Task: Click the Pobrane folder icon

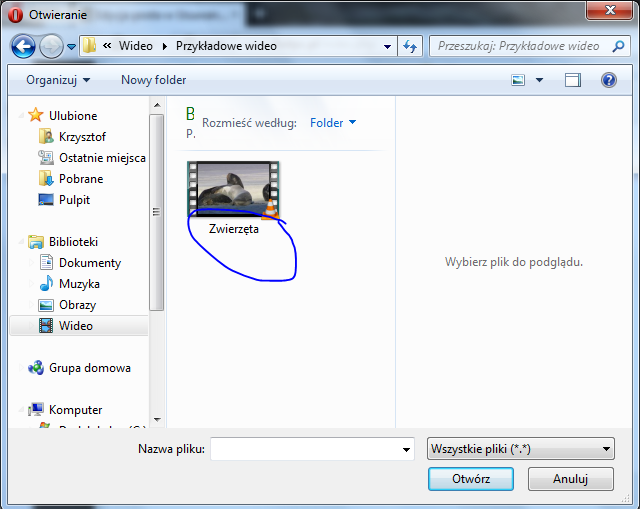Action: (x=46, y=178)
